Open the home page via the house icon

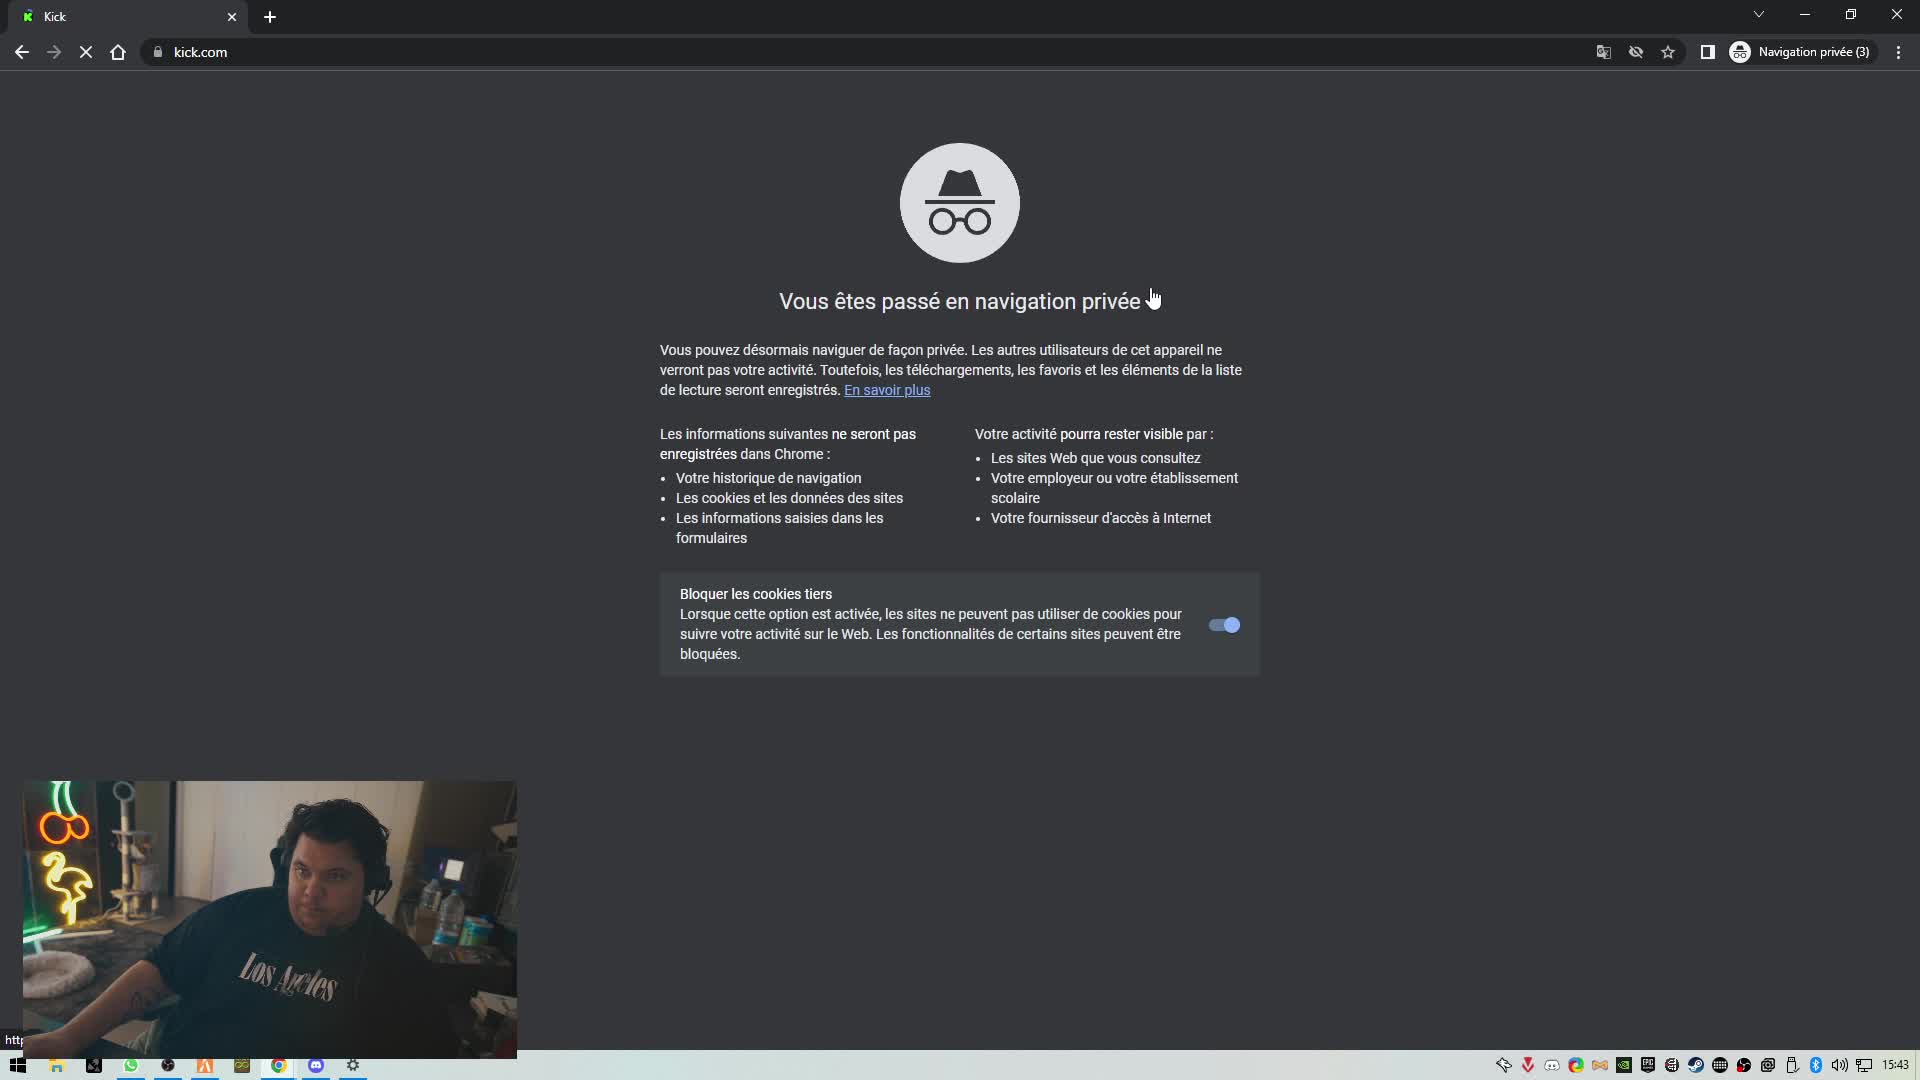click(118, 52)
